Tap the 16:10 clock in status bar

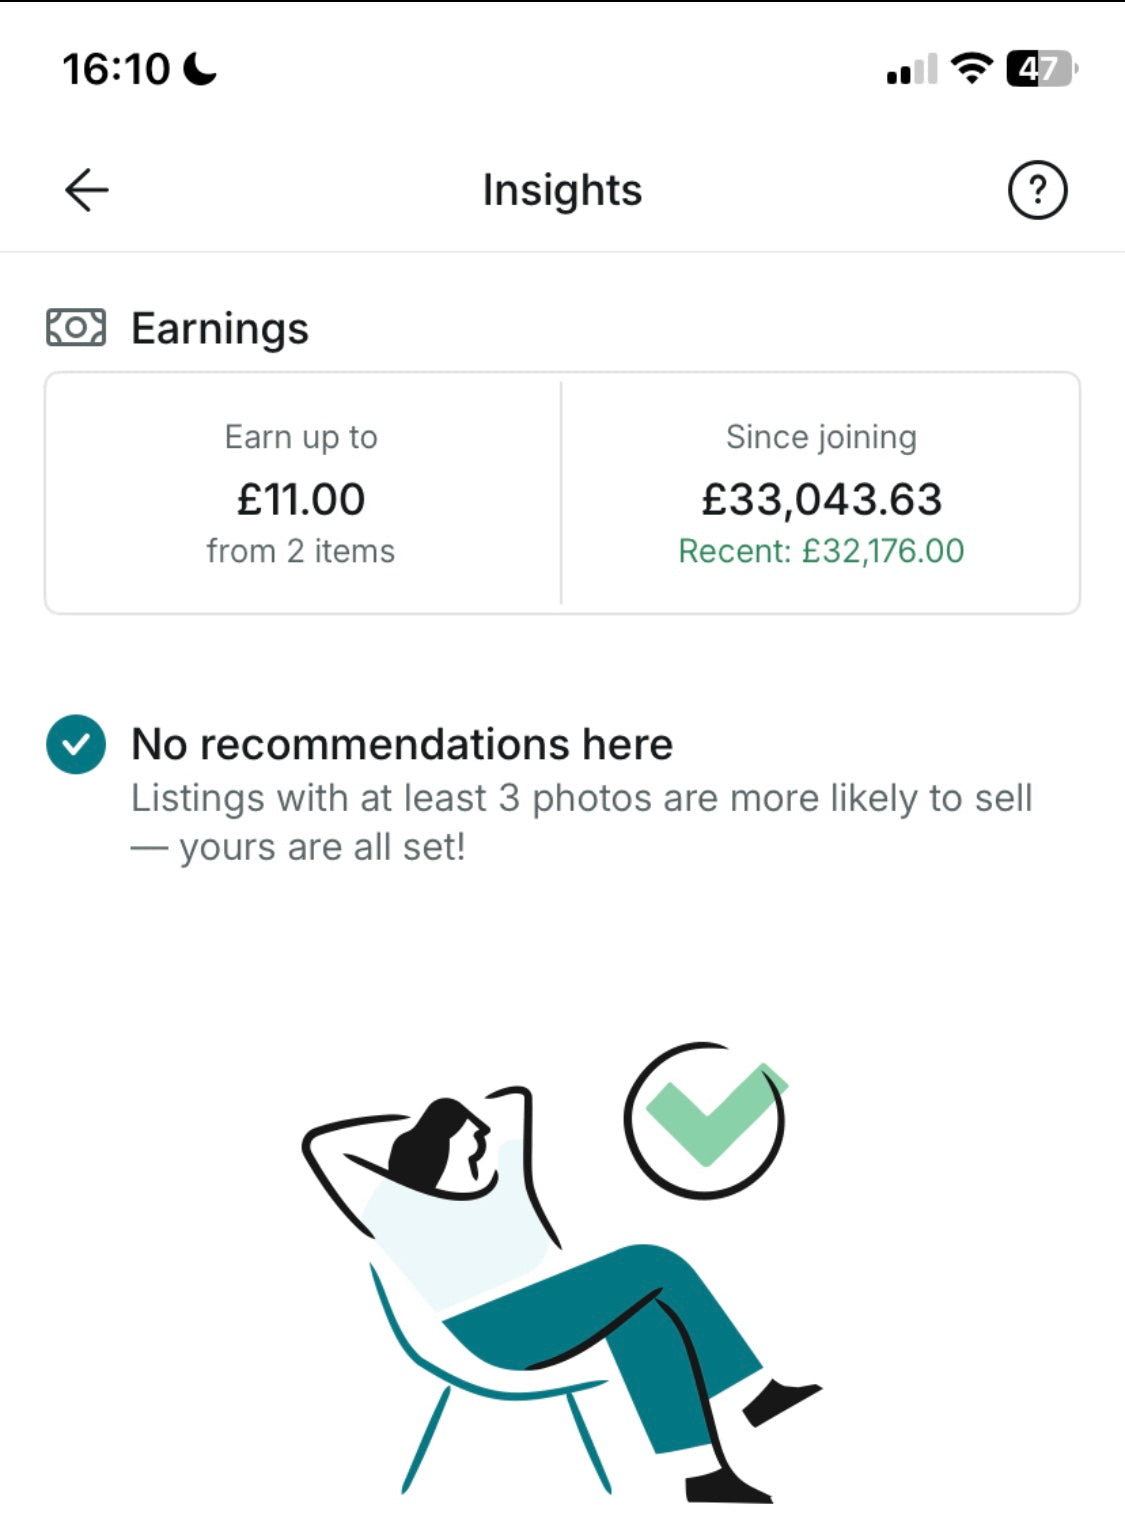(116, 69)
